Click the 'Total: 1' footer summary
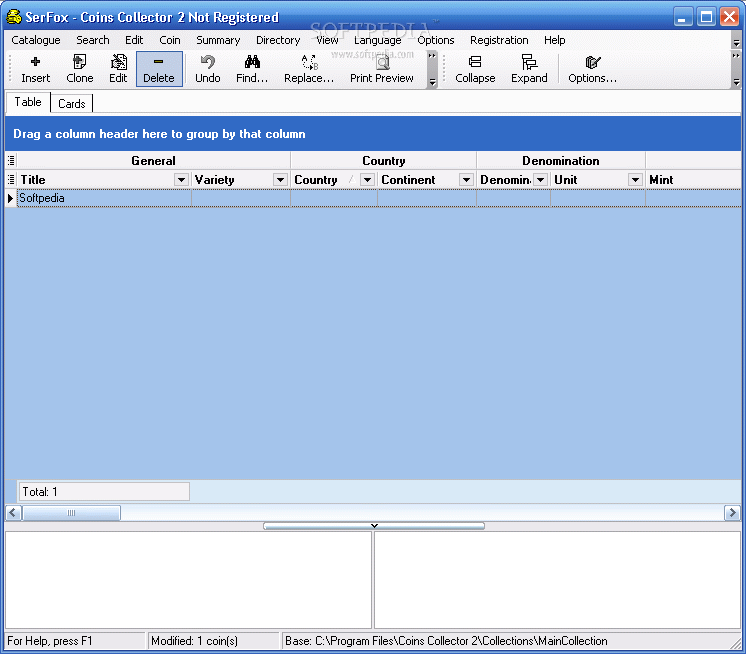The image size is (746, 654). [104, 492]
